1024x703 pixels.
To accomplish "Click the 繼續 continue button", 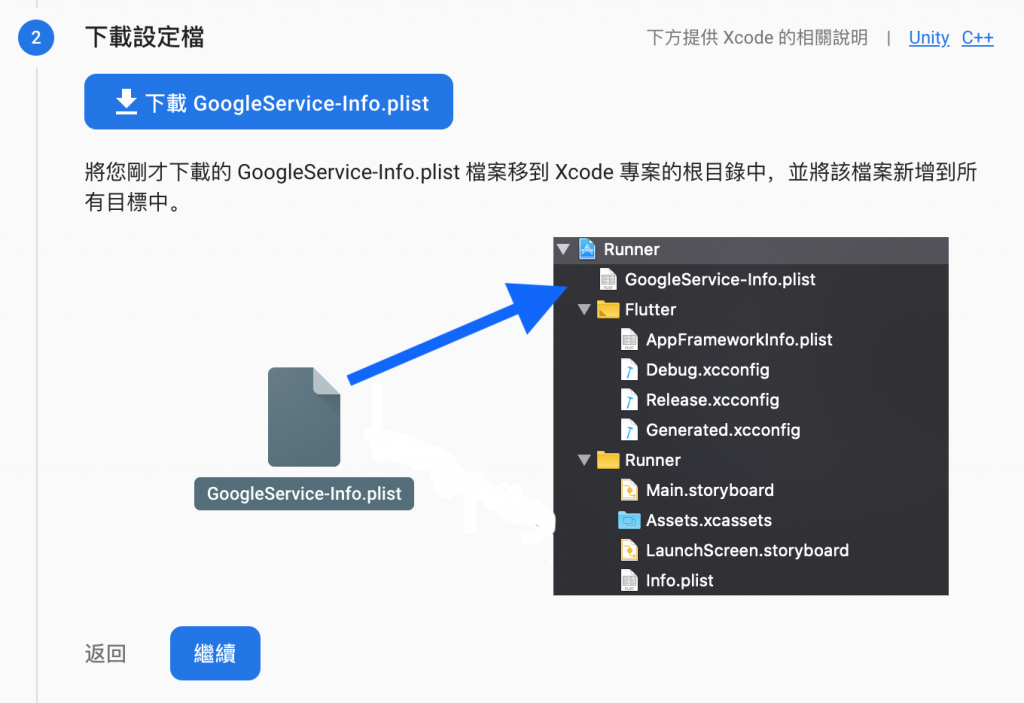I will click(x=215, y=653).
